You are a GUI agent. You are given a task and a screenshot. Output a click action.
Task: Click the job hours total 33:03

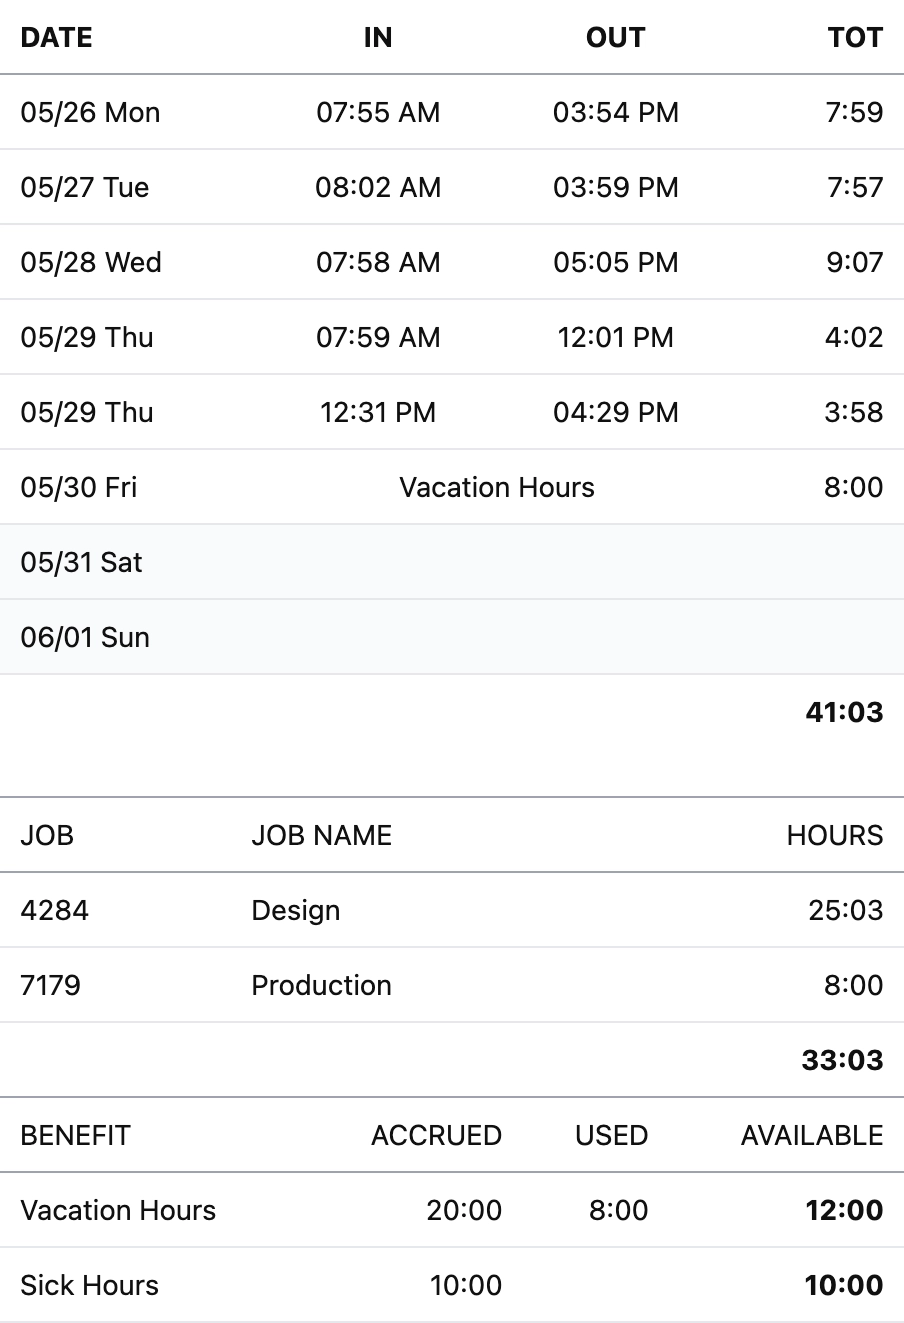click(842, 1060)
